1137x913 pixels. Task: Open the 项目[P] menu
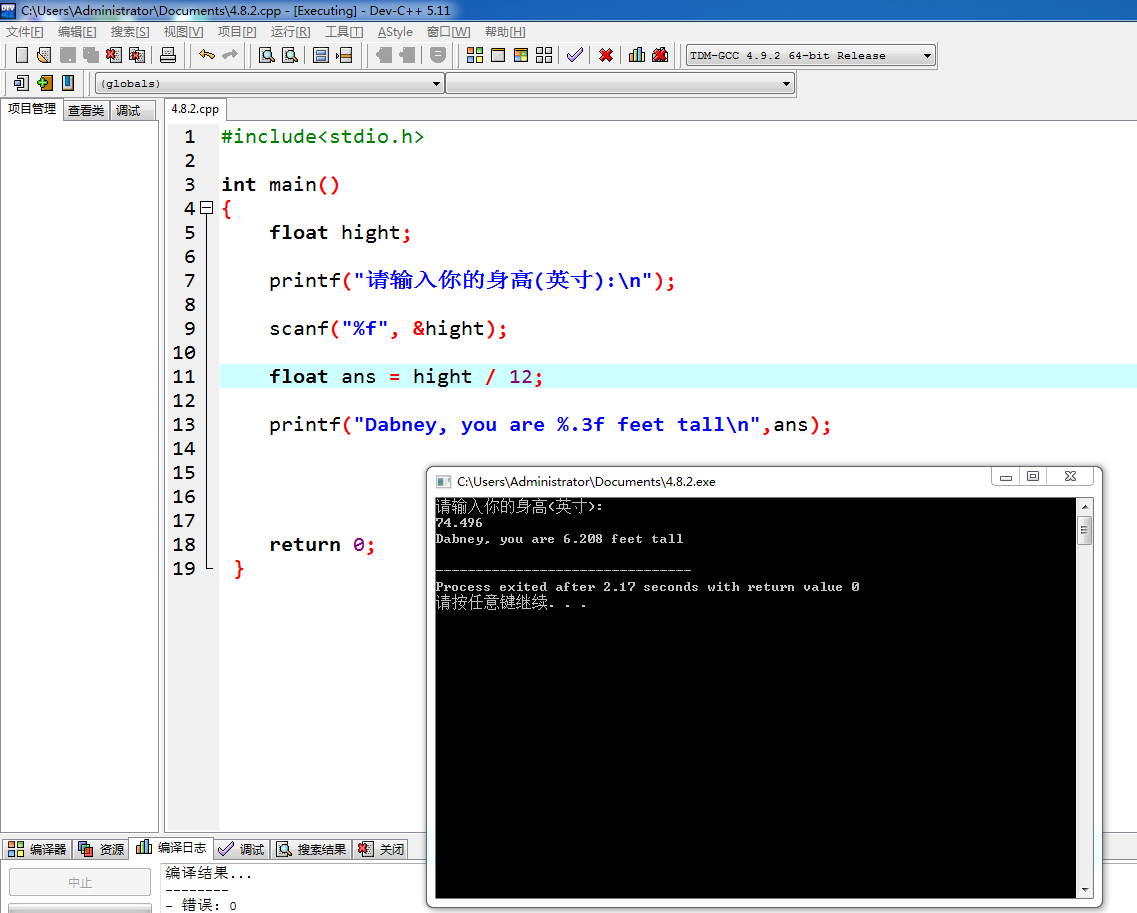237,32
